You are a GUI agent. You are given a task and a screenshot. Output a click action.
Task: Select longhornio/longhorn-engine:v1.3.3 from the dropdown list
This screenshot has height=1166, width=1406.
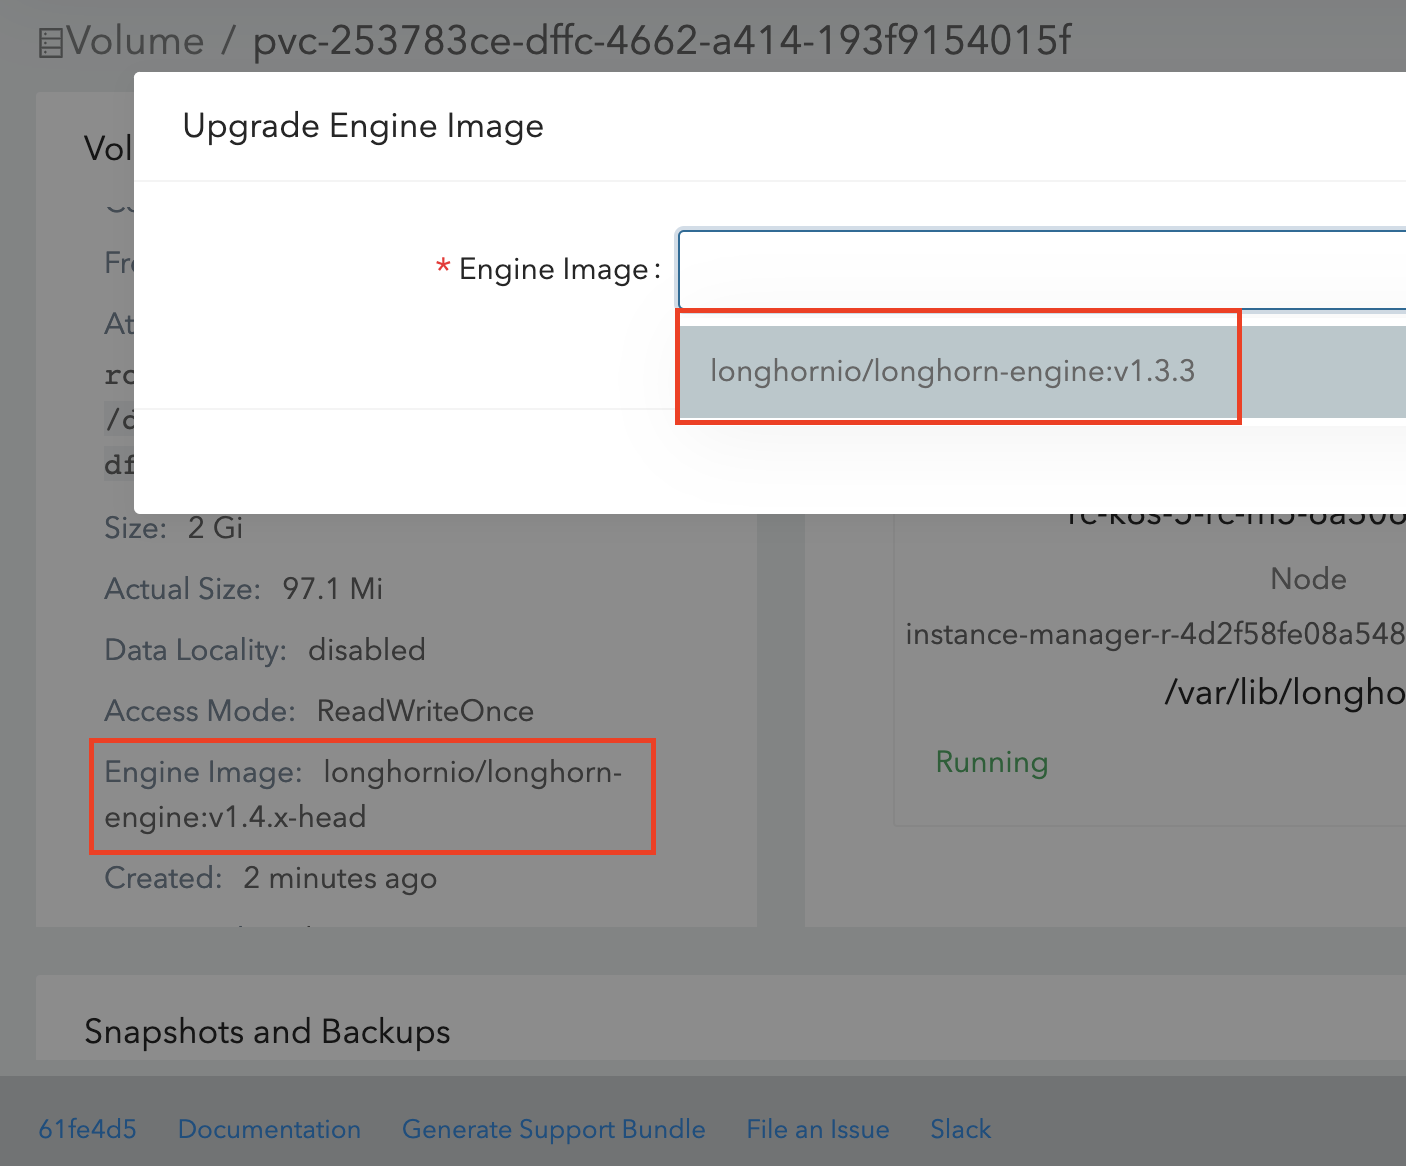(954, 369)
